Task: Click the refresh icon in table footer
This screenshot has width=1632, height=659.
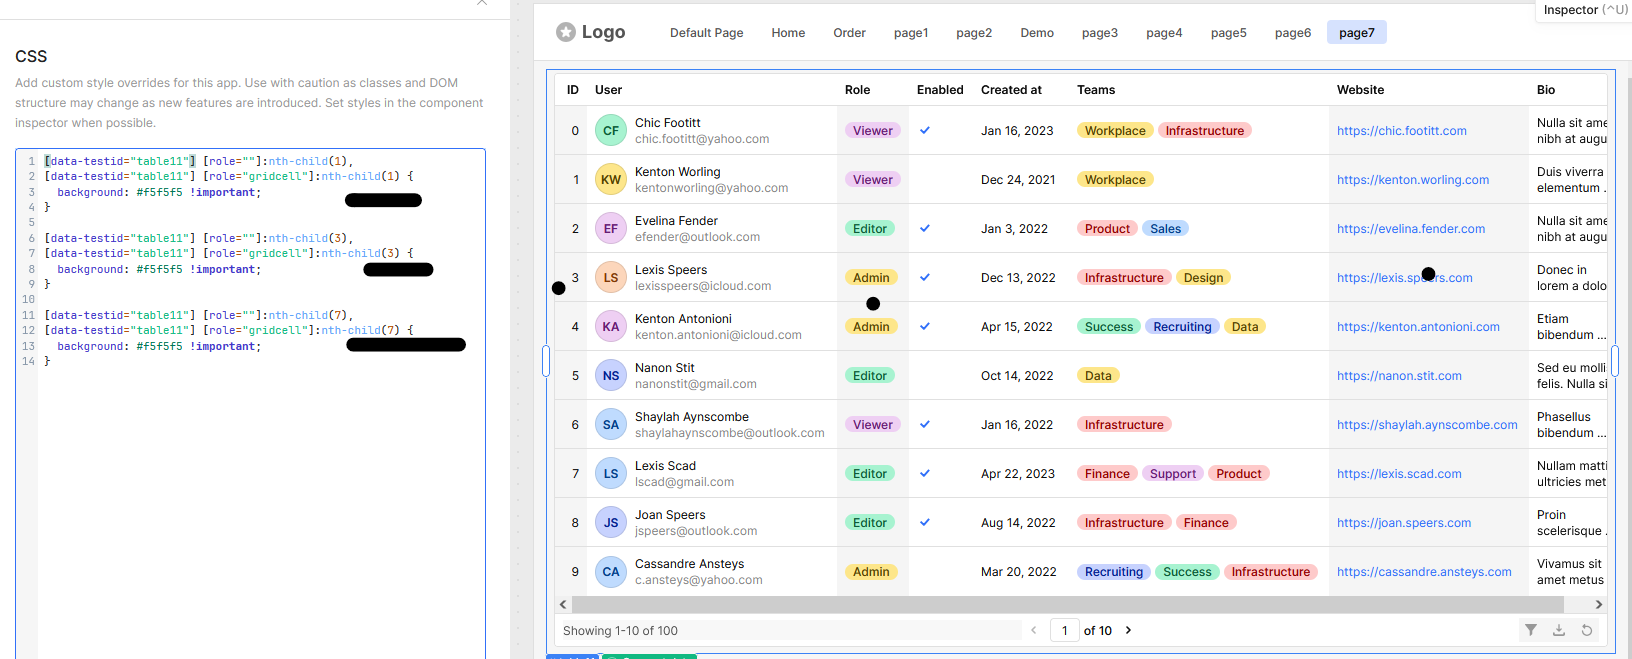Action: (x=1586, y=630)
